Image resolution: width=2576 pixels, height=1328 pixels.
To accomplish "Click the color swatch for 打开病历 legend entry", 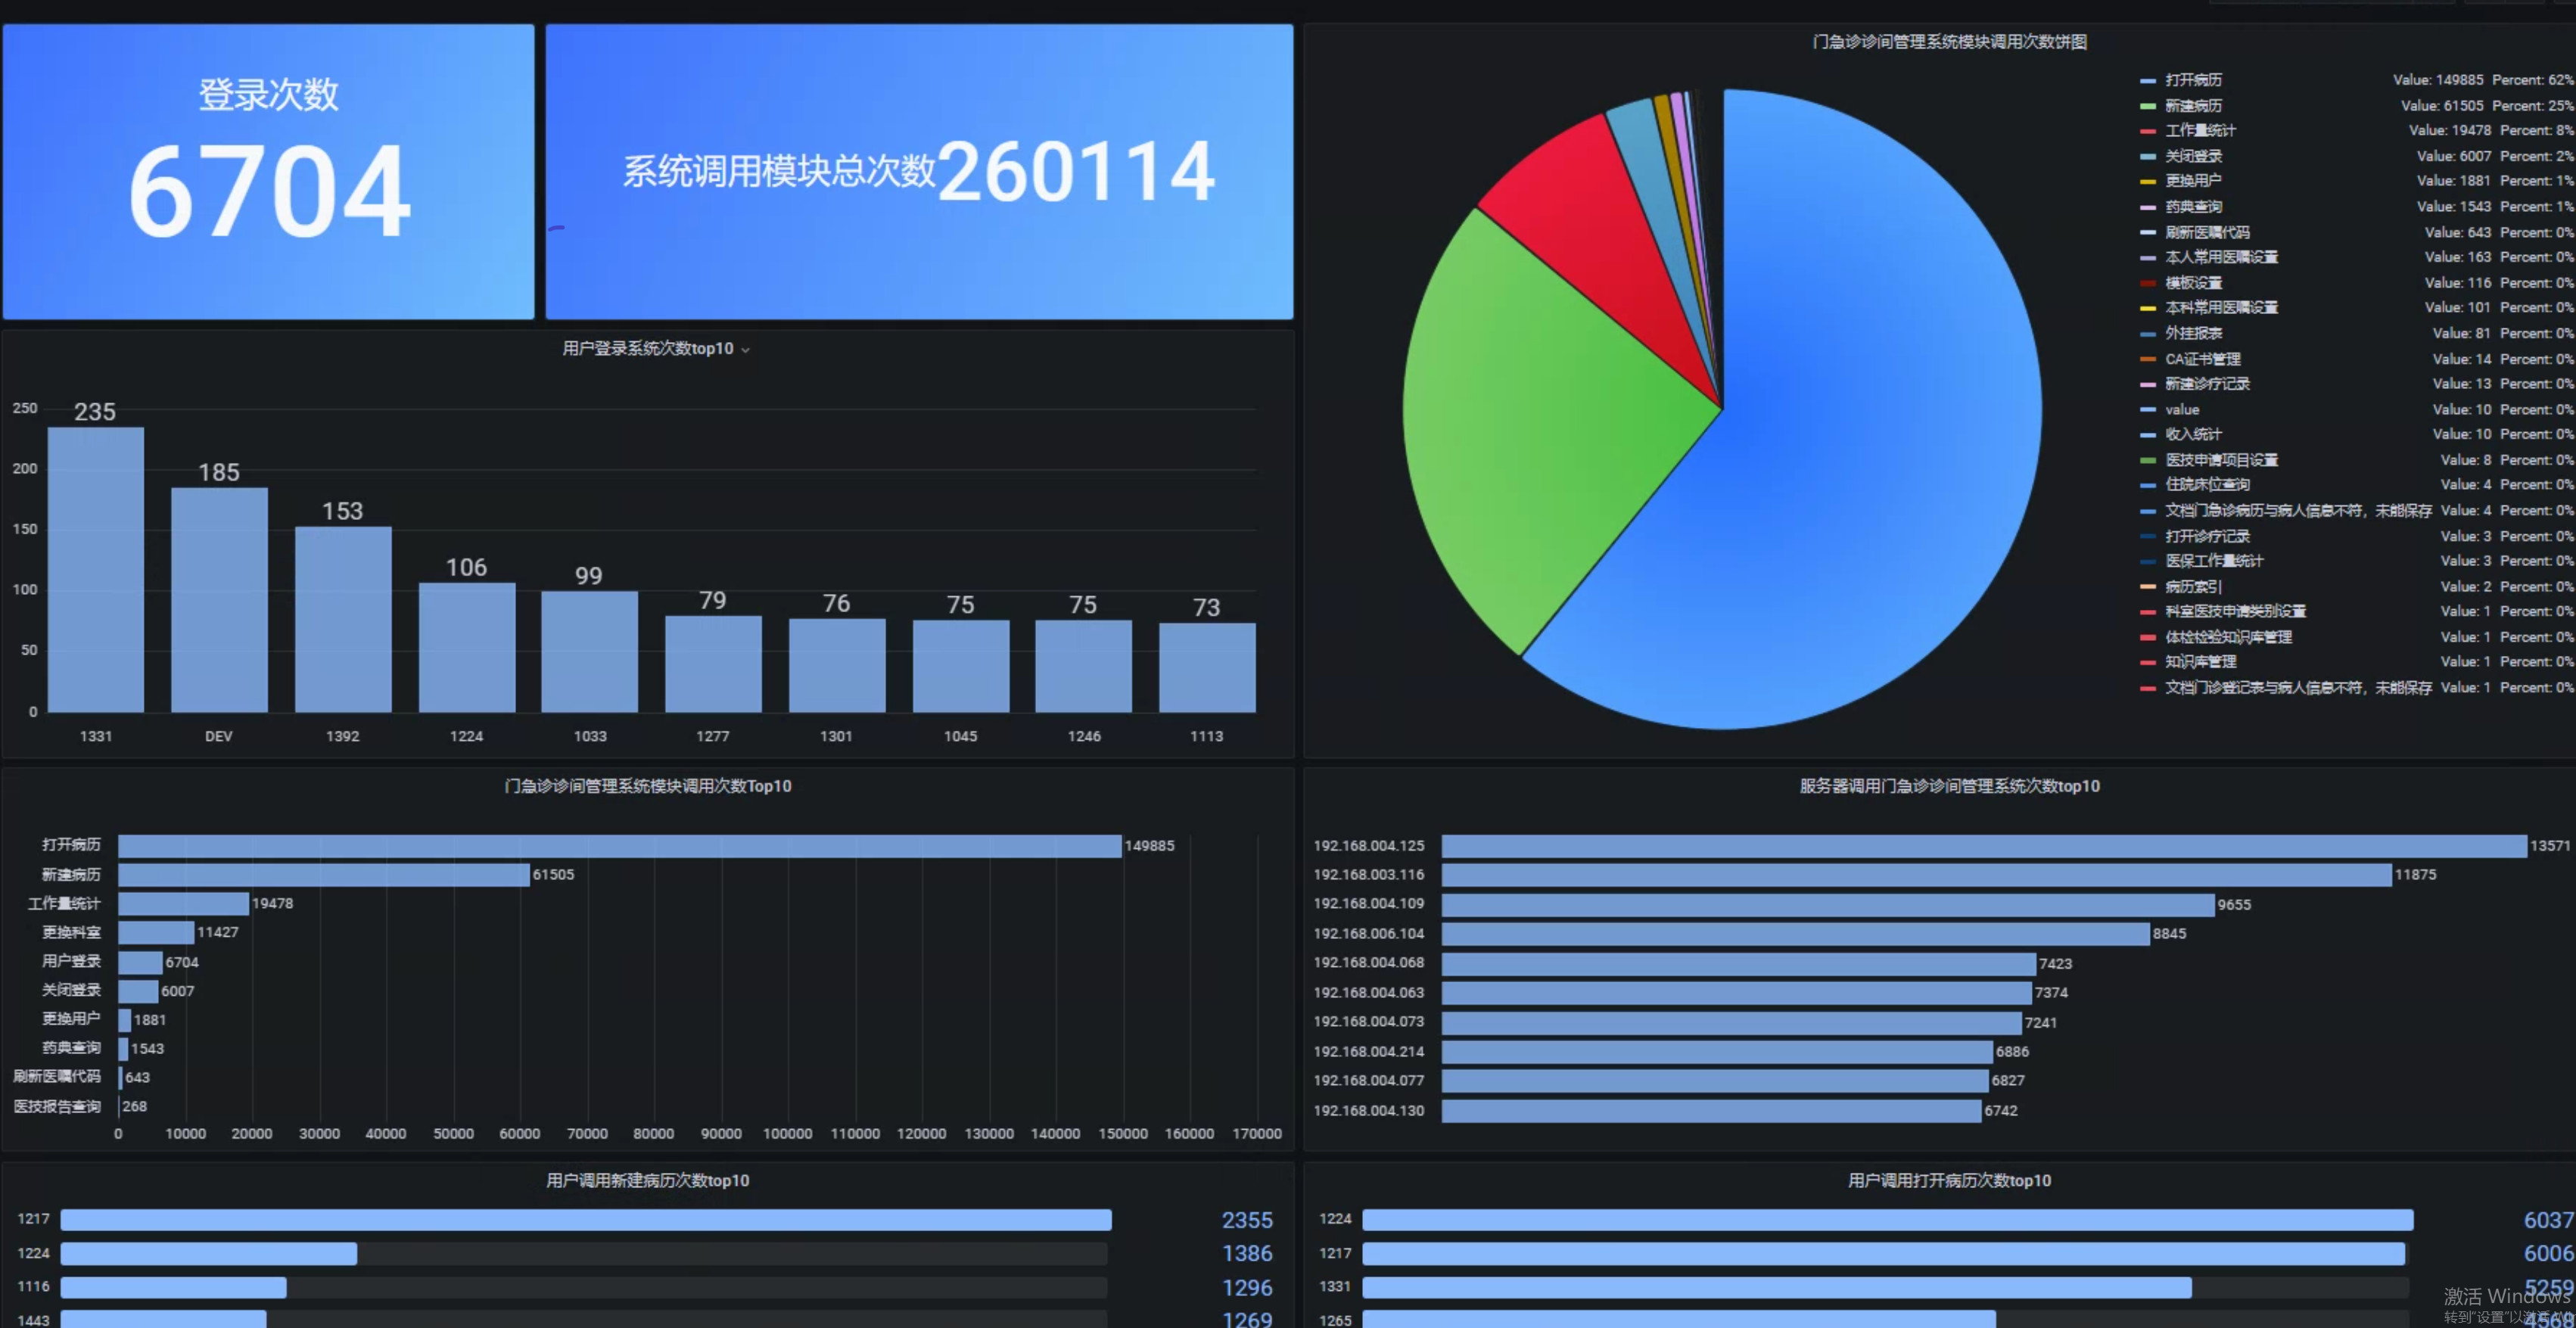I will (2147, 80).
